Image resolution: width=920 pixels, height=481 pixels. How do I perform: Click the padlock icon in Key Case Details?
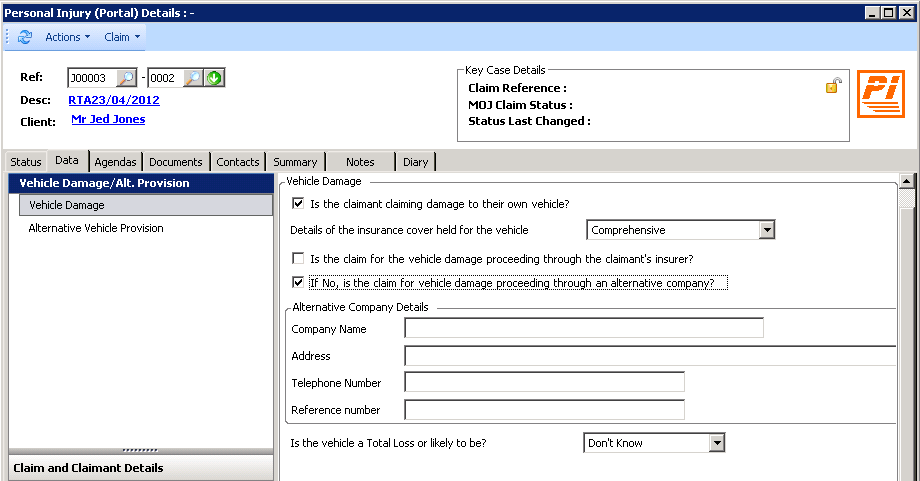tap(833, 86)
